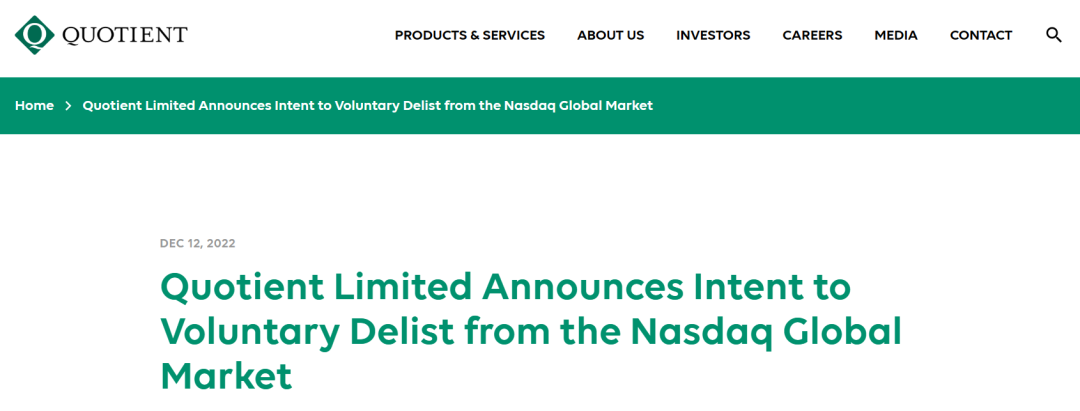Viewport: 1080px width, 411px height.
Task: Open the Contact page
Action: pos(980,35)
